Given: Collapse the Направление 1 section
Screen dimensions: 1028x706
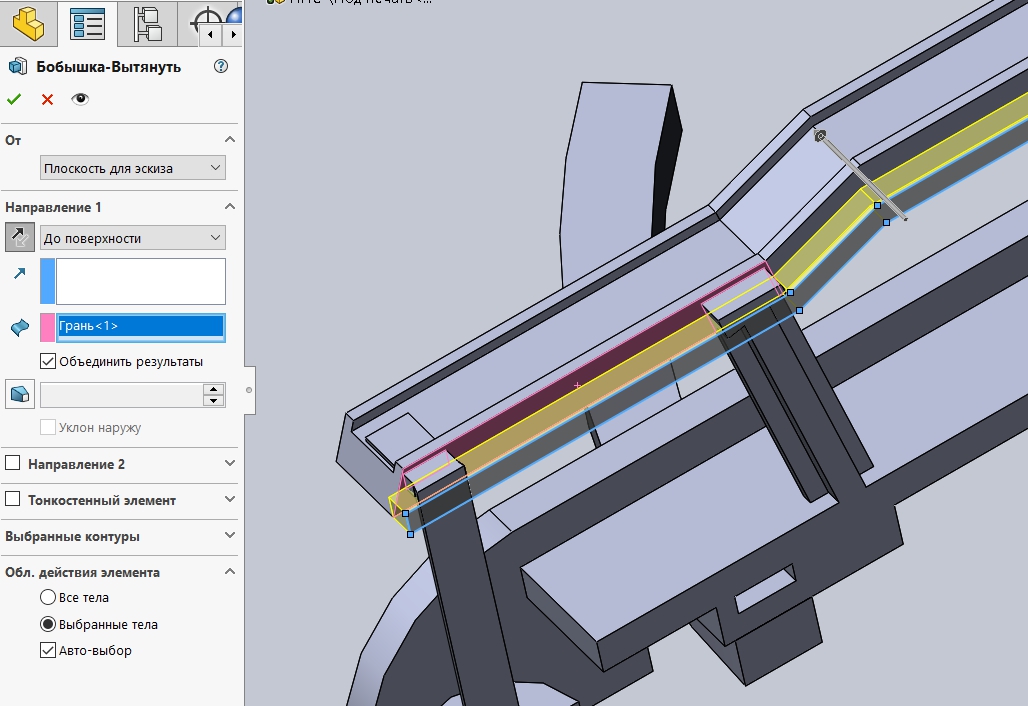Looking at the screenshot, I should point(230,207).
